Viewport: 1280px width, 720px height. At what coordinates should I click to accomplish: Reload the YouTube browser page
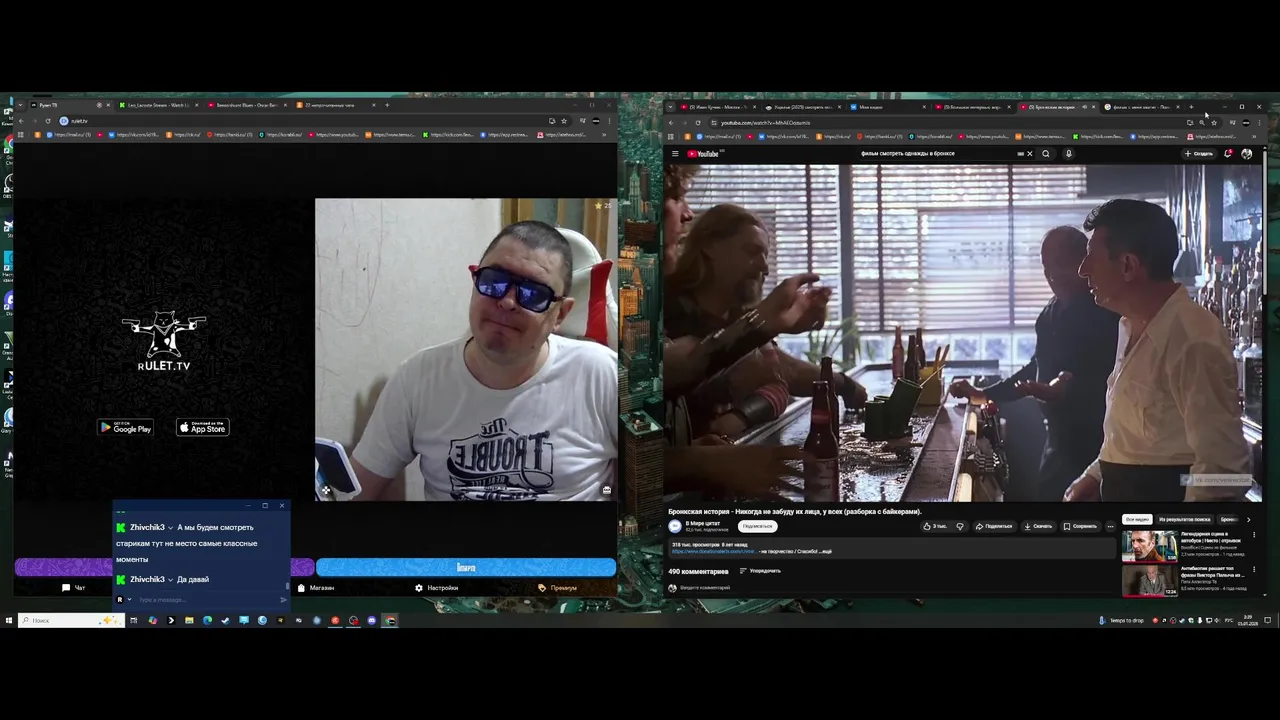[x=698, y=122]
